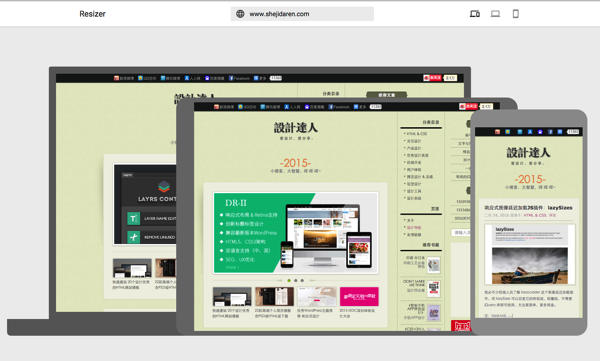Click red Weibo follow button in tablet preview
The width and height of the screenshot is (600, 361).
pos(468,106)
